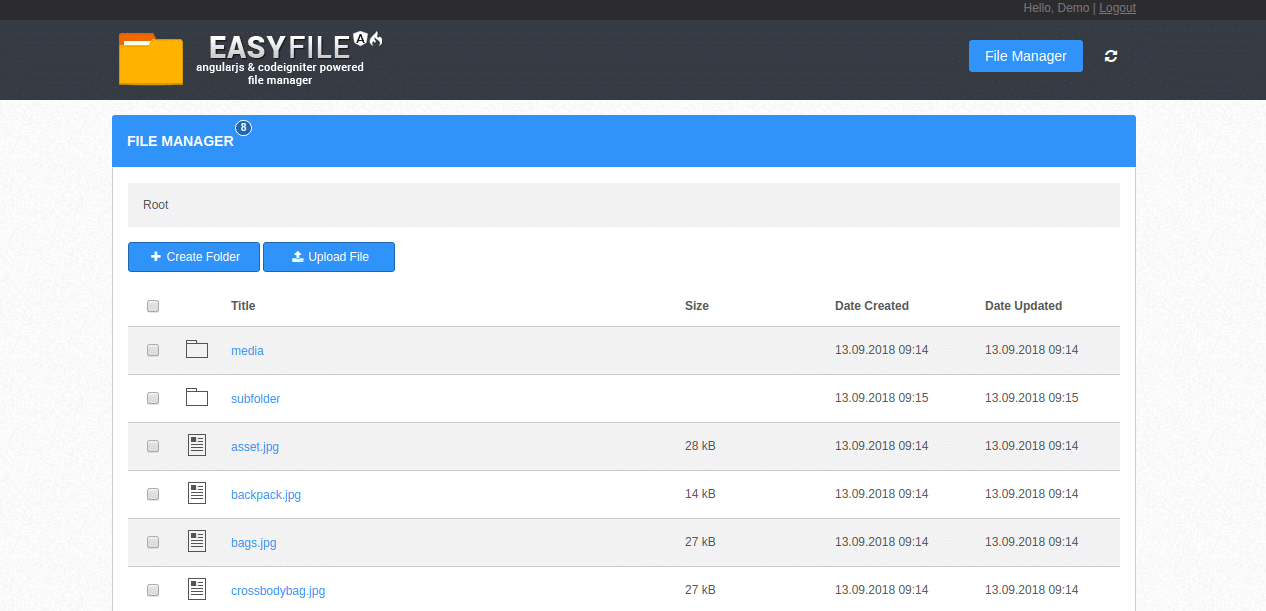Click the file icon next to asset.jpg
The image size is (1266, 611).
coord(196,445)
